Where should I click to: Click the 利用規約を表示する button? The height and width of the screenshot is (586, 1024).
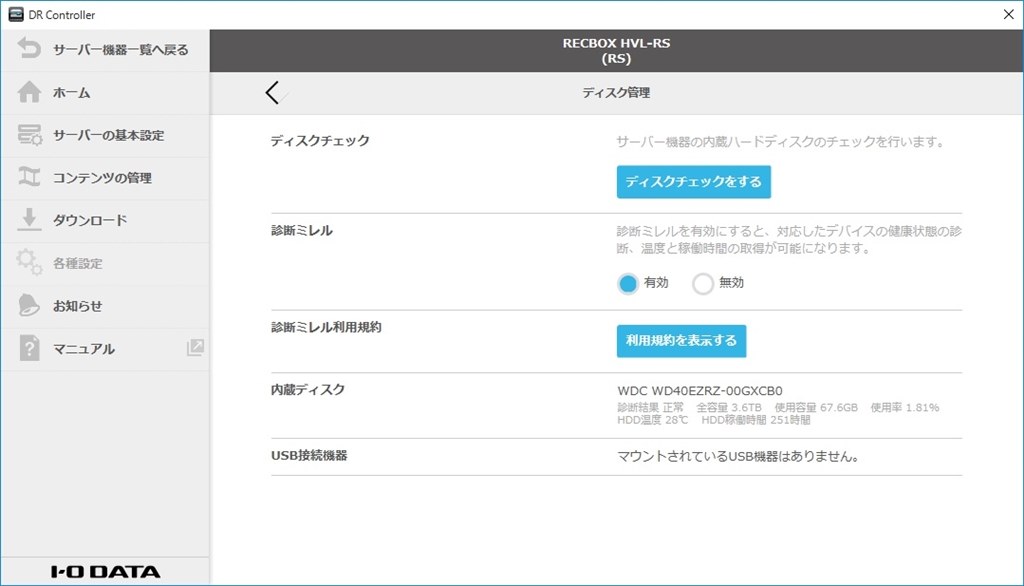pos(681,340)
